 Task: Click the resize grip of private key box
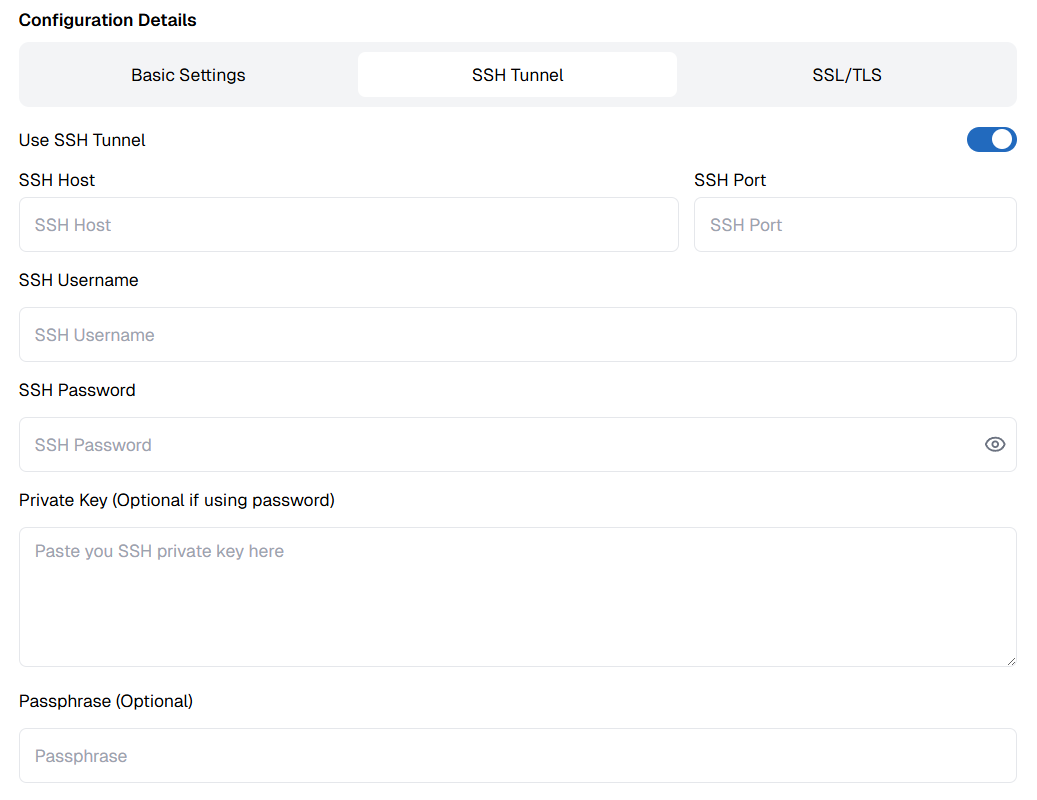coord(1010,658)
